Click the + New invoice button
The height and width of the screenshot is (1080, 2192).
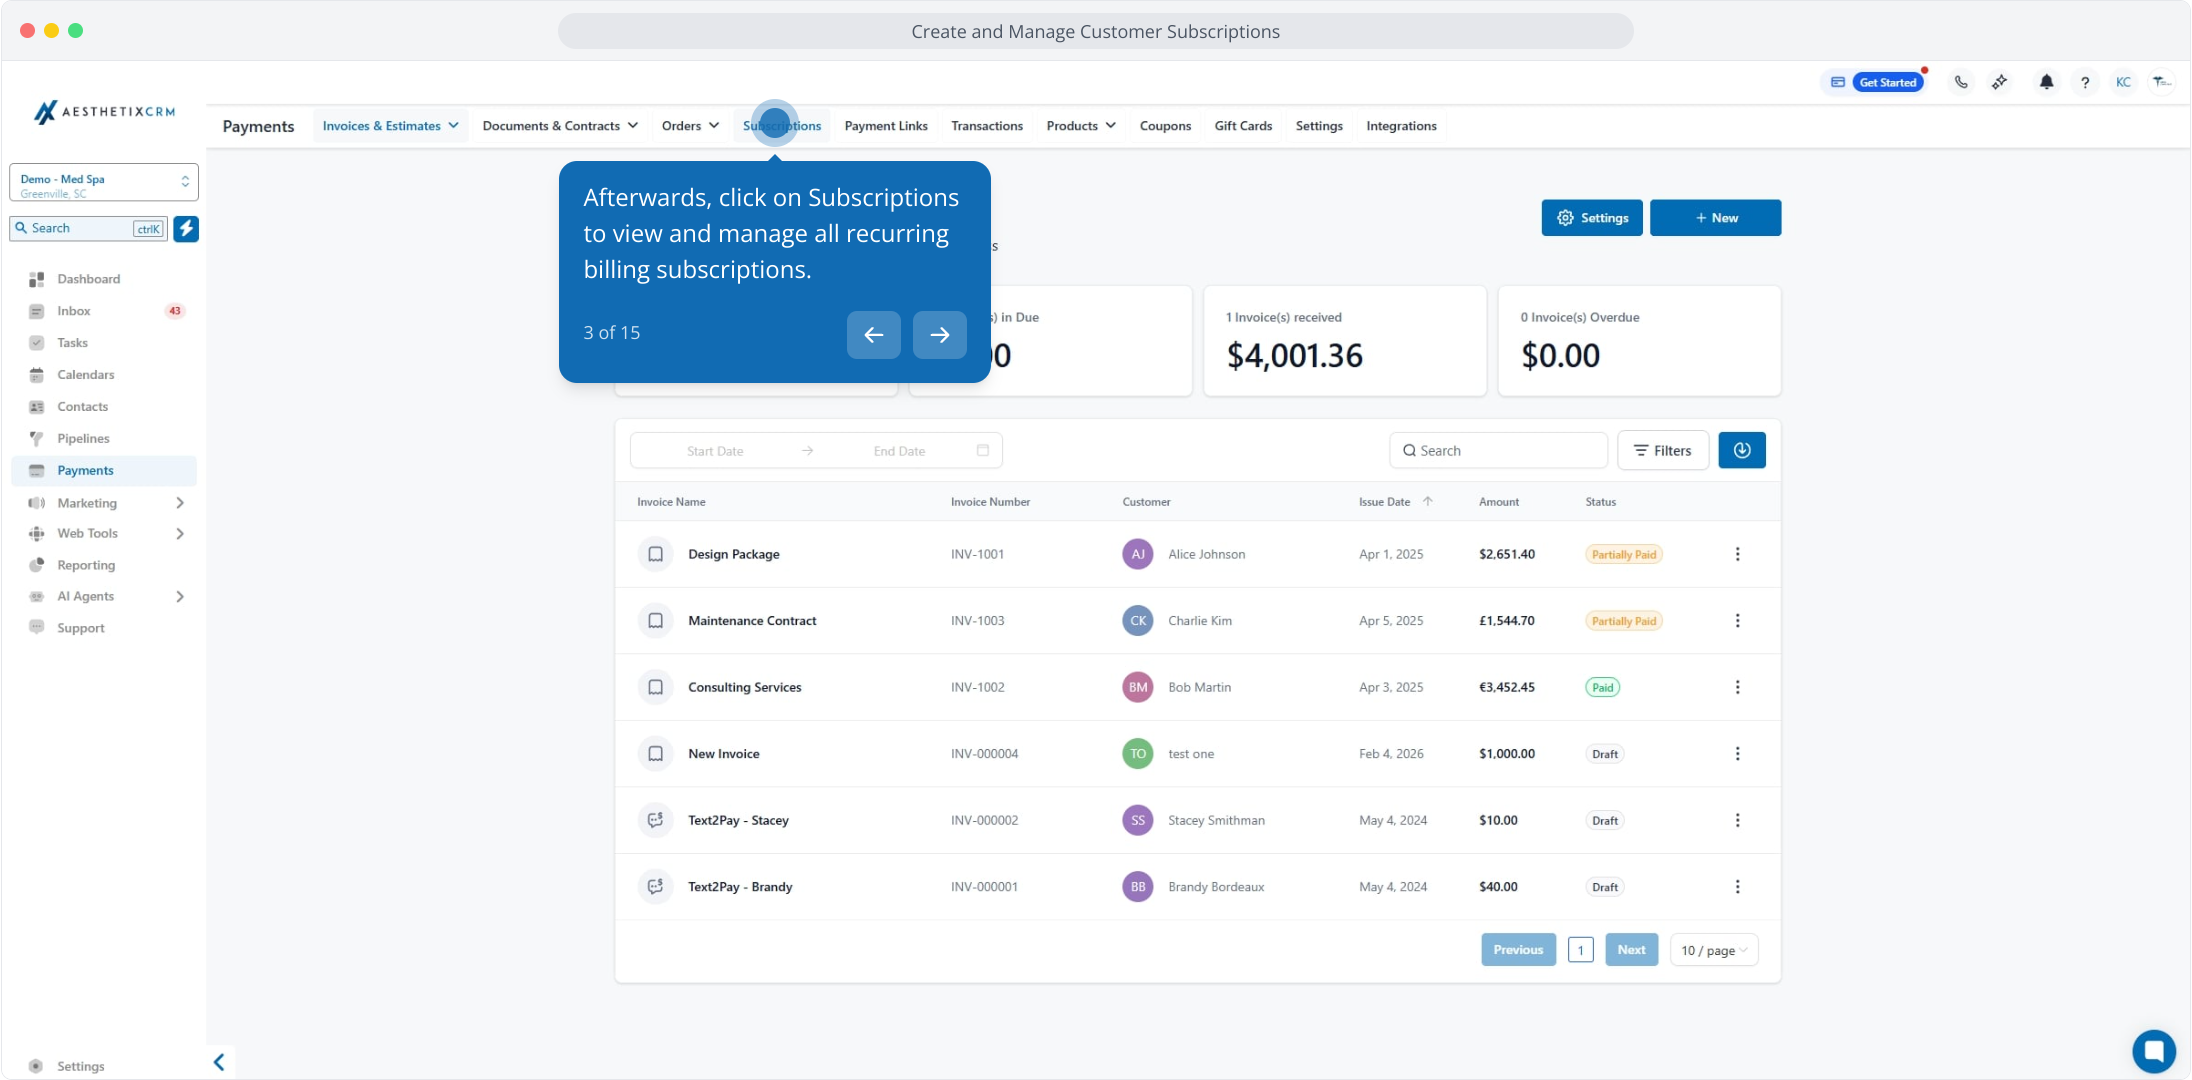coord(1715,218)
